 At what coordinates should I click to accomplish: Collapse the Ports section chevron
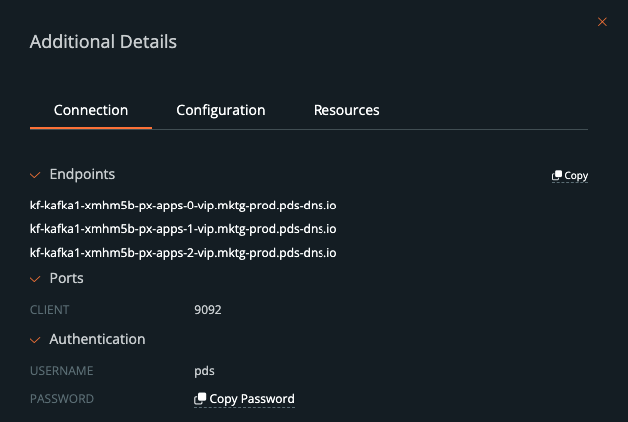35,278
